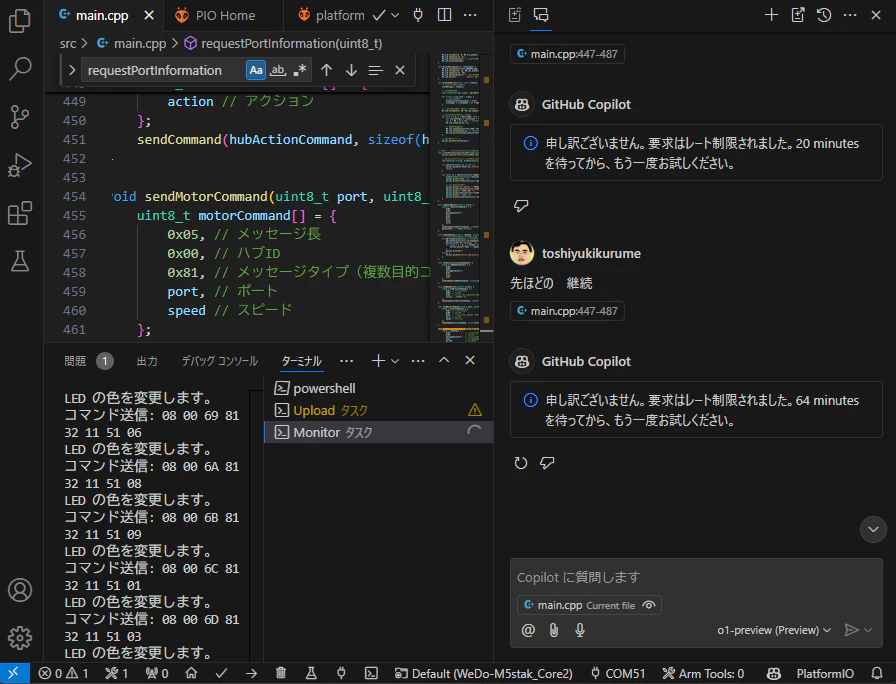Image resolution: width=896 pixels, height=684 pixels.
Task: Open the デバッグ コンソール panel tab
Action: pyautogui.click(x=220, y=361)
